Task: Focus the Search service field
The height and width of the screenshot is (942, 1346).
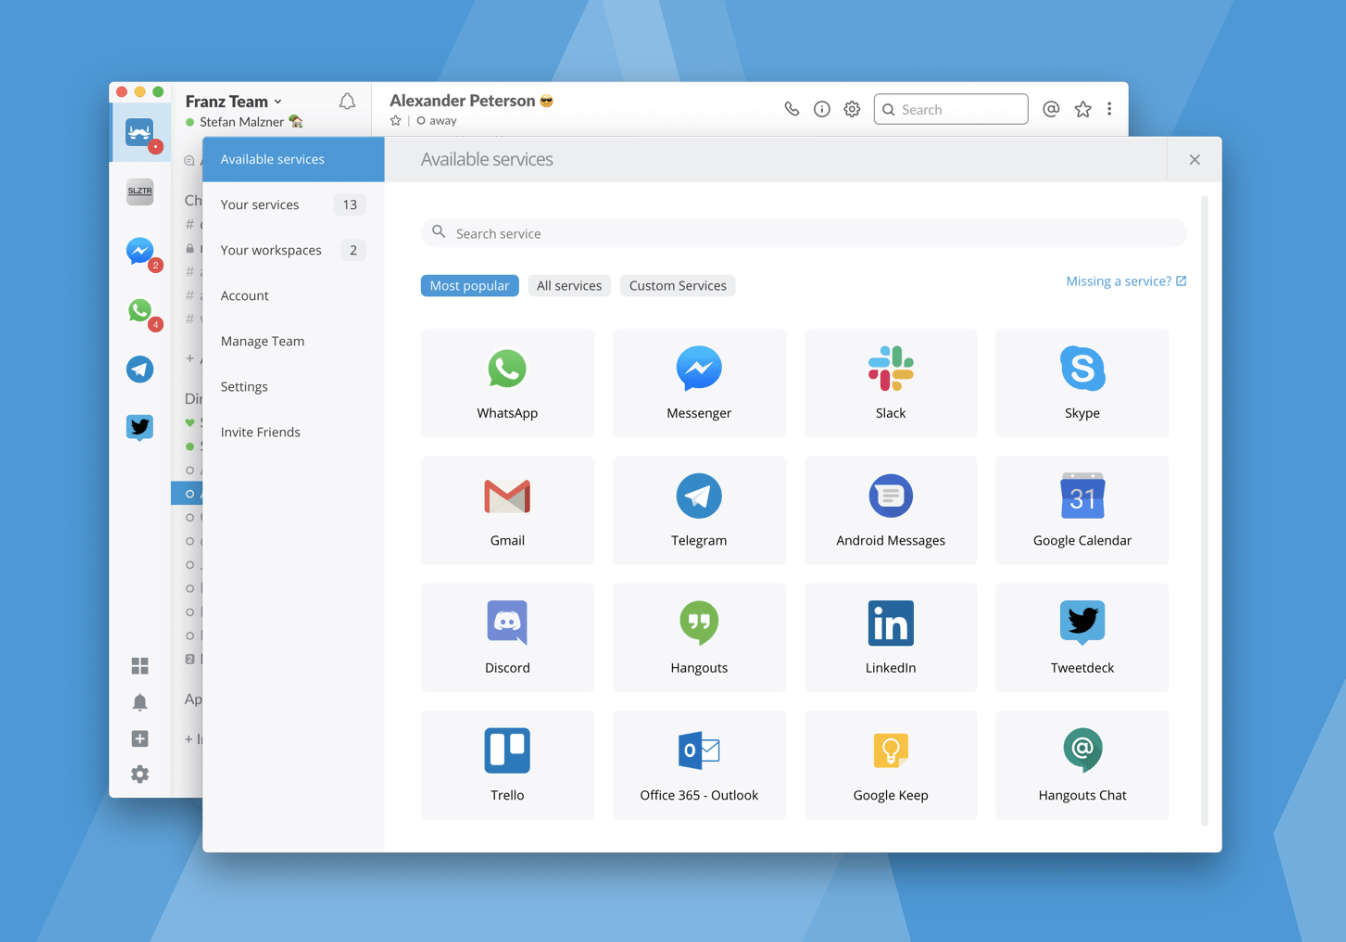Action: click(804, 233)
